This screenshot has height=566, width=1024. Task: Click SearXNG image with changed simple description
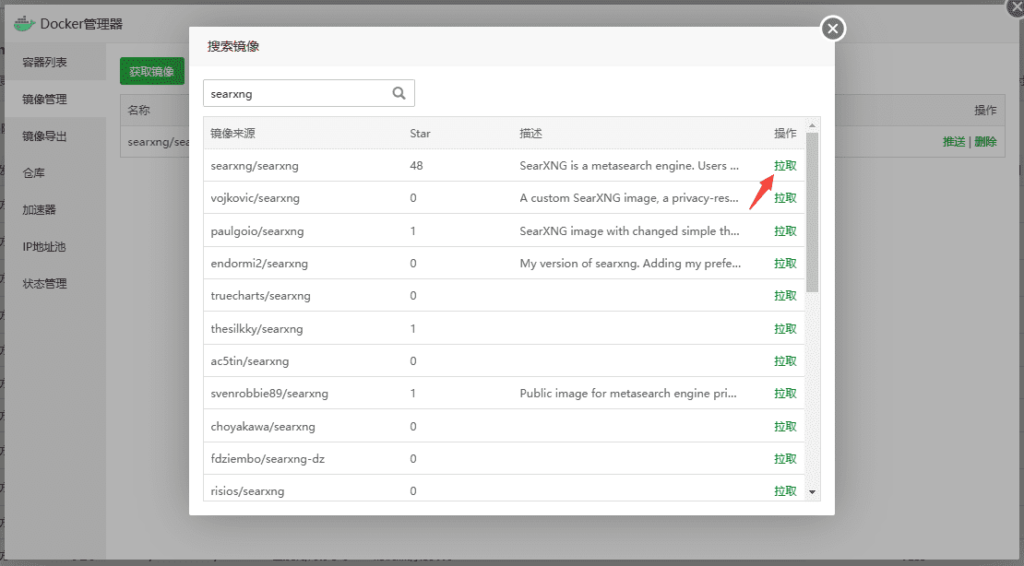click(x=629, y=231)
